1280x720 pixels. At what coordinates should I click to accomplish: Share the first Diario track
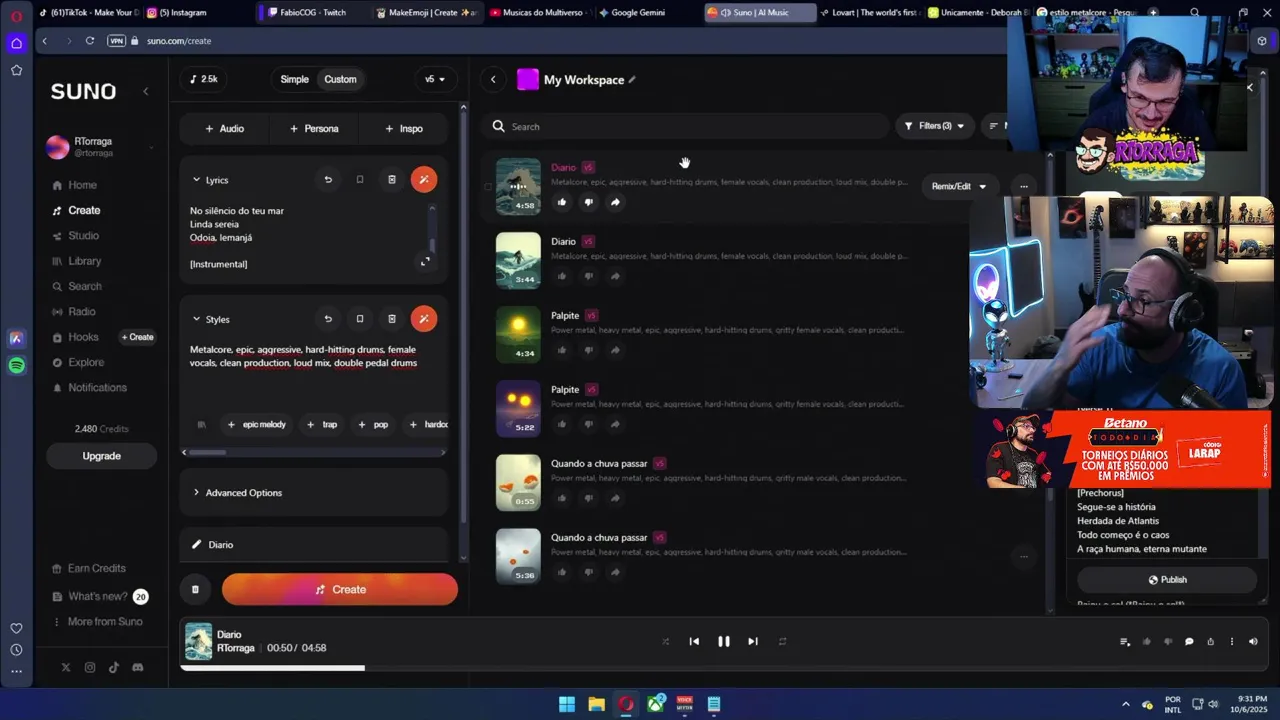coord(615,202)
